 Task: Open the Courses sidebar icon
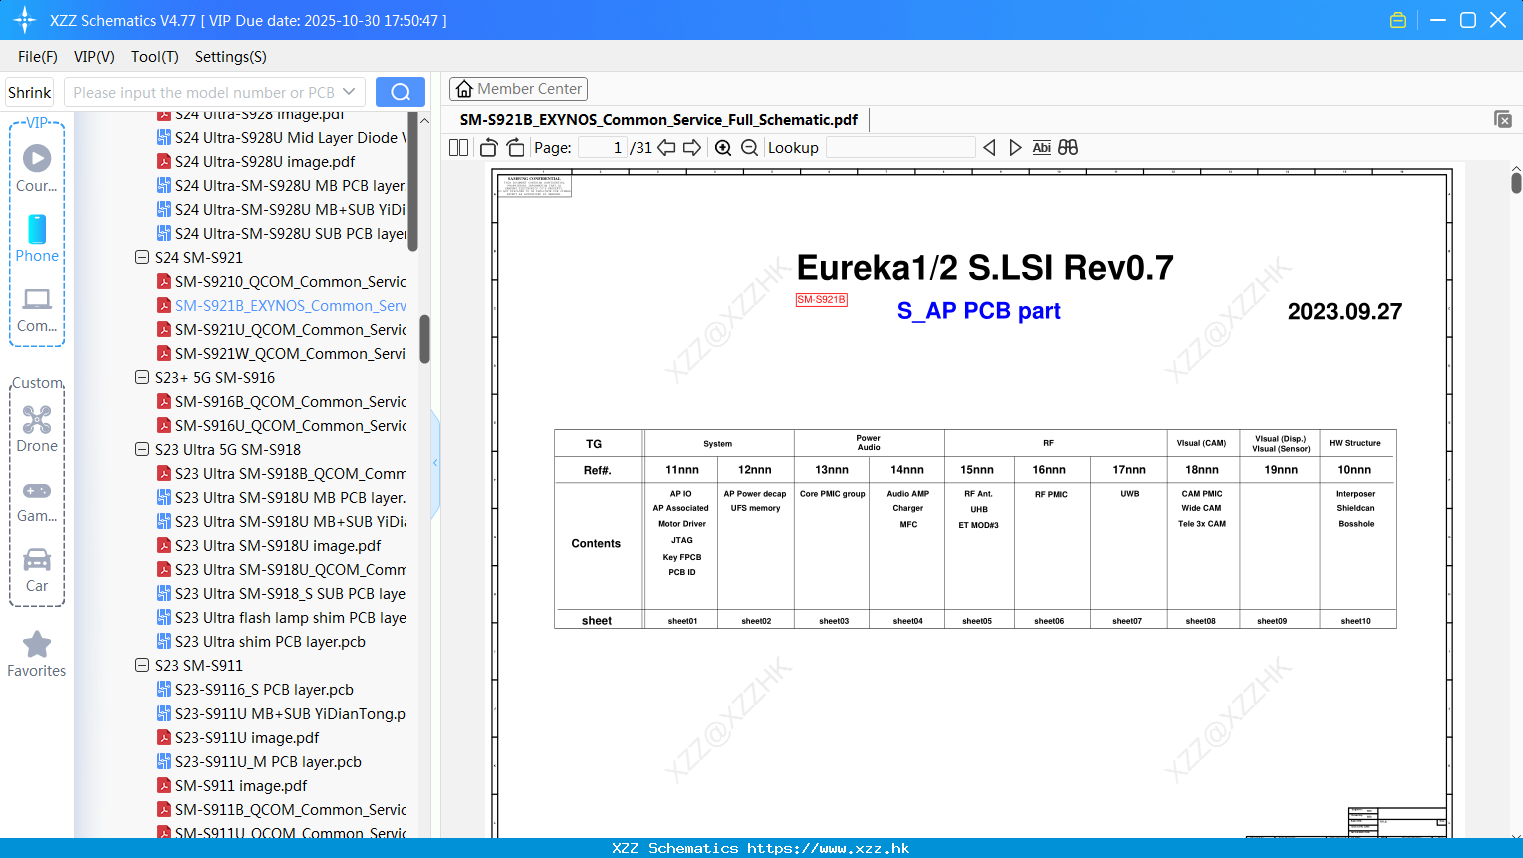[x=37, y=168]
